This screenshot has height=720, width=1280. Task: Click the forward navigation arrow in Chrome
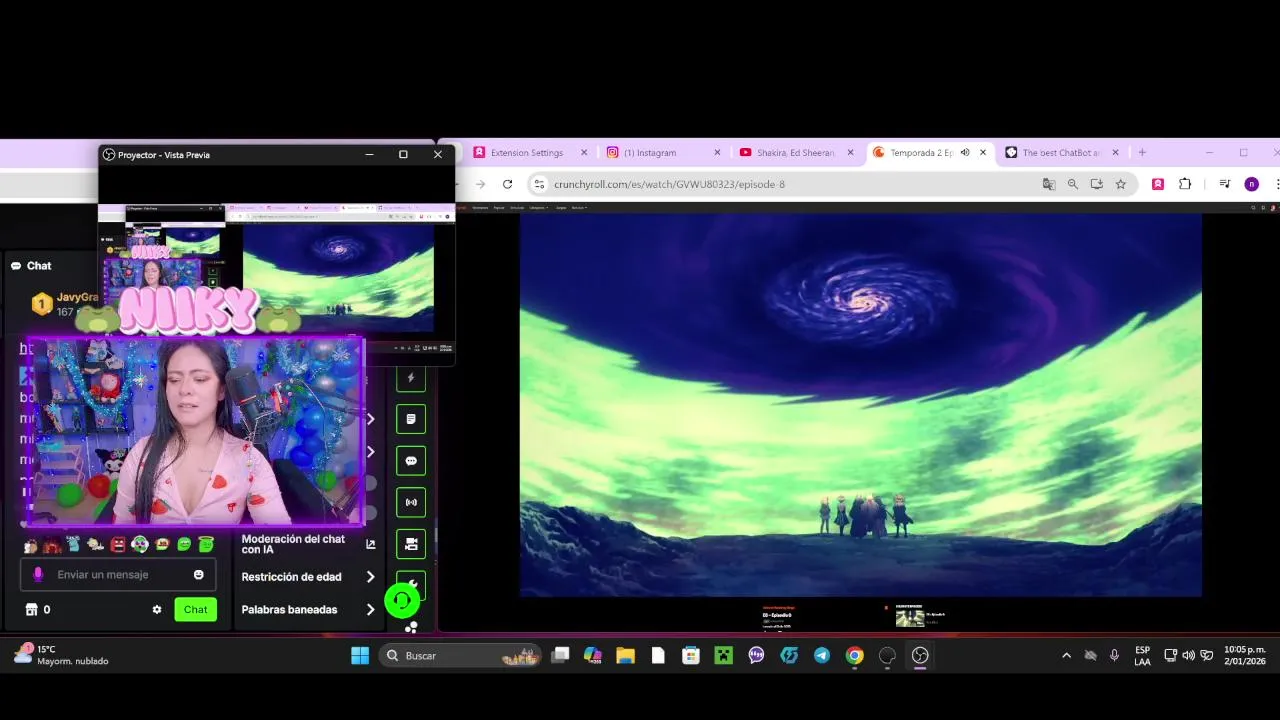[480, 184]
